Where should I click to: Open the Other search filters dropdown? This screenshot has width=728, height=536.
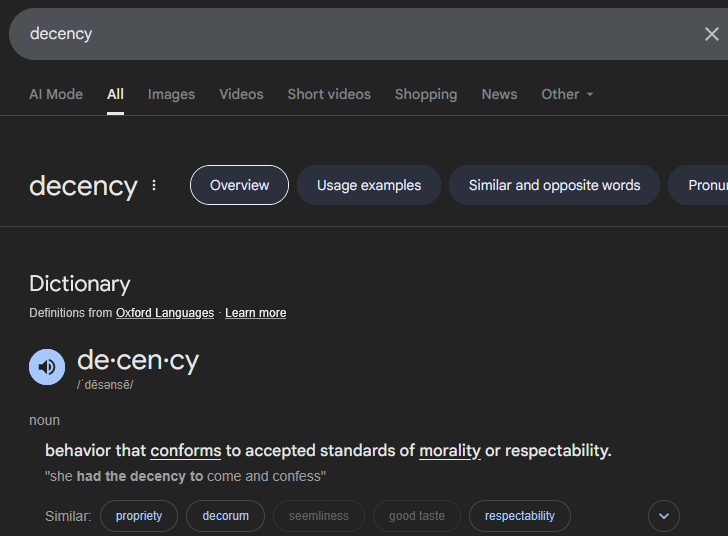[x=567, y=94]
